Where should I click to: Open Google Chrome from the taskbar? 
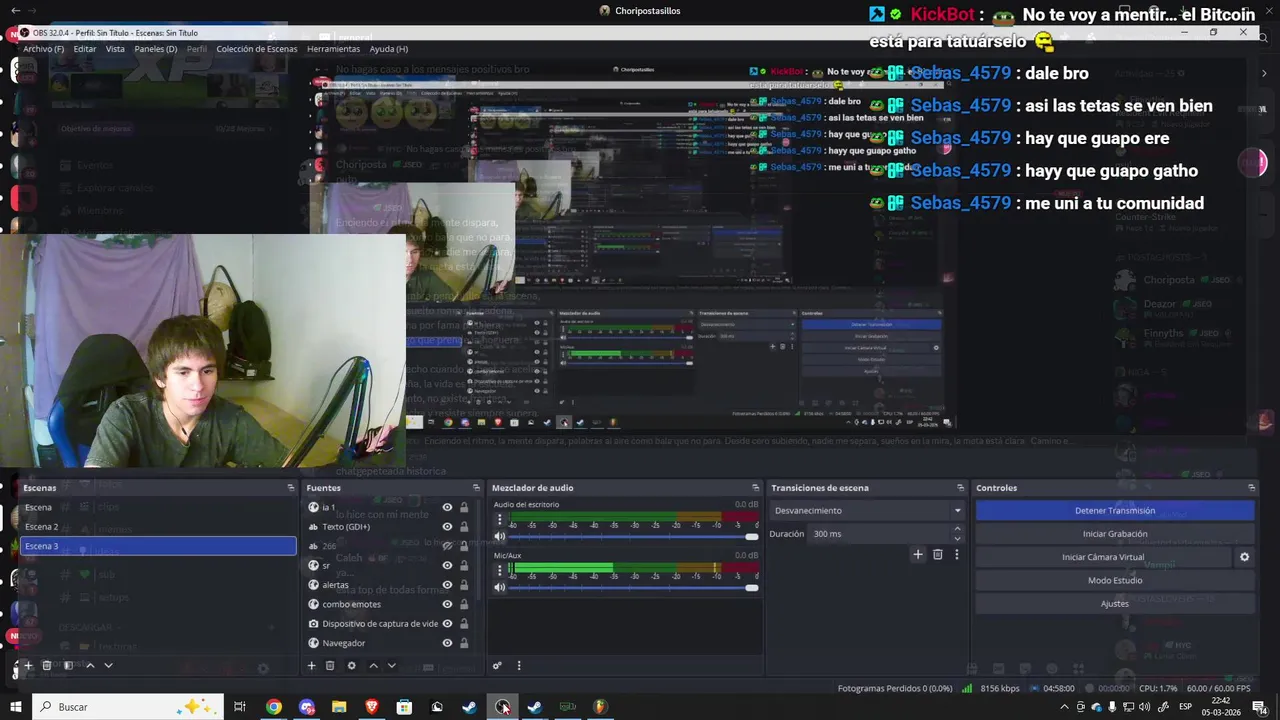tap(273, 707)
